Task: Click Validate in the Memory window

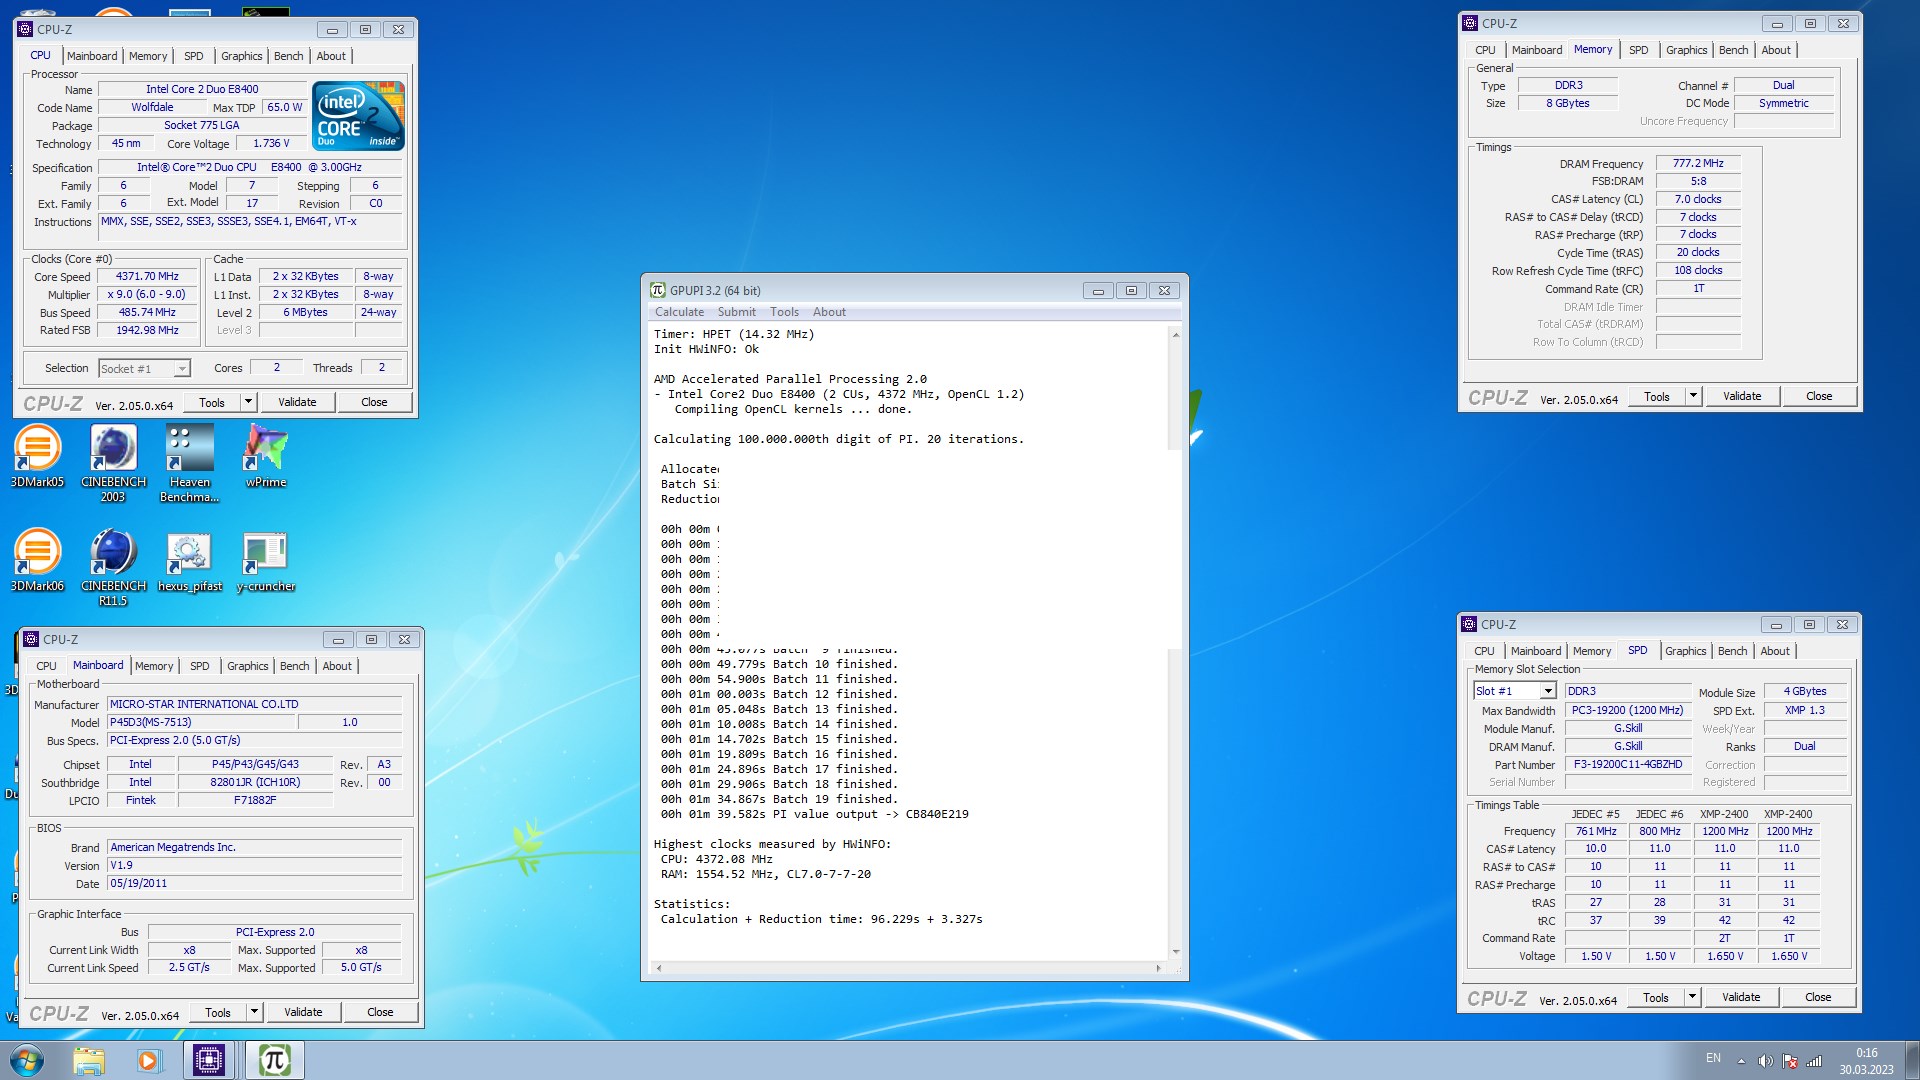Action: (x=1742, y=396)
